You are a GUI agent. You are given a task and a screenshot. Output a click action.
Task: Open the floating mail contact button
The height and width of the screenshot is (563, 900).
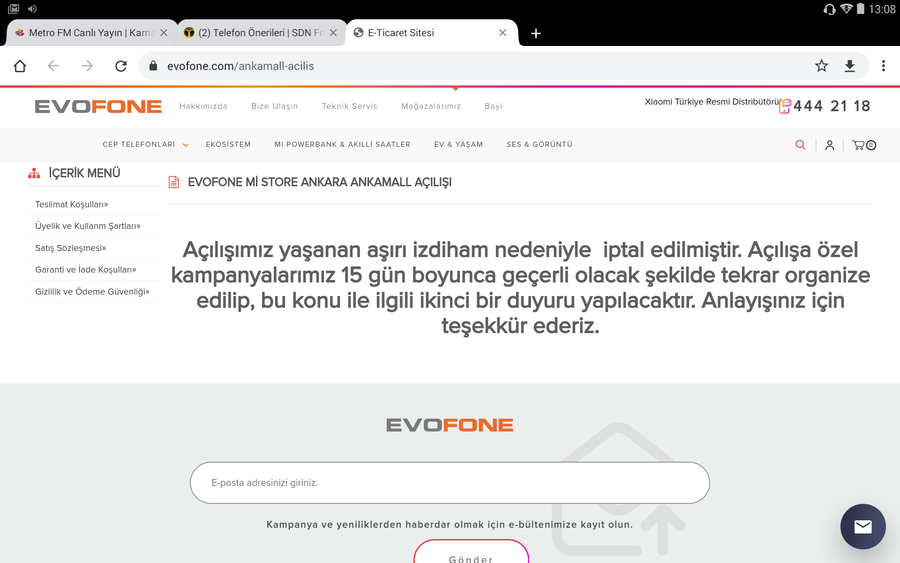(x=863, y=526)
